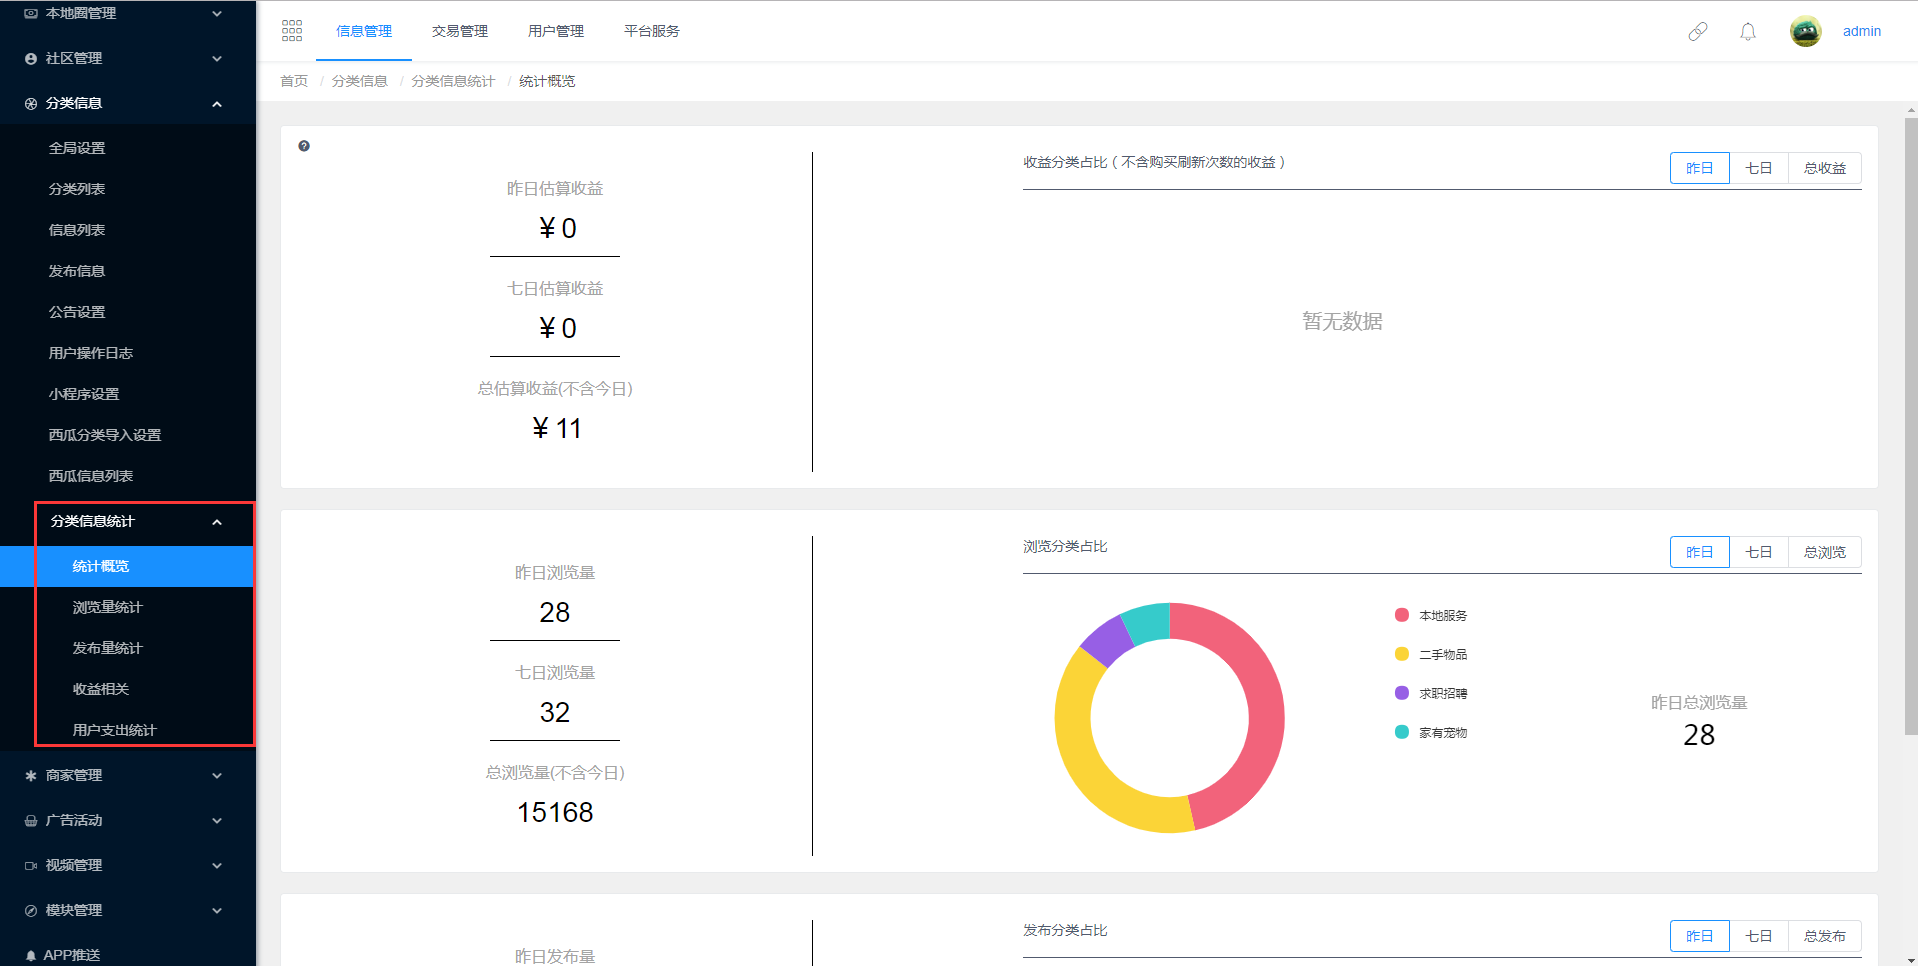Open the admin account name

(1862, 32)
